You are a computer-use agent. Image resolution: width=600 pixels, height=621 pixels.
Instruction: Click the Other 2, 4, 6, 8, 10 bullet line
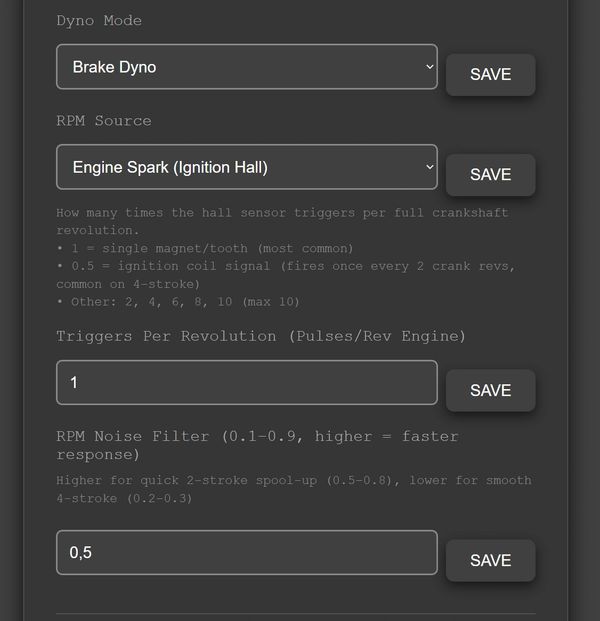[178, 302]
